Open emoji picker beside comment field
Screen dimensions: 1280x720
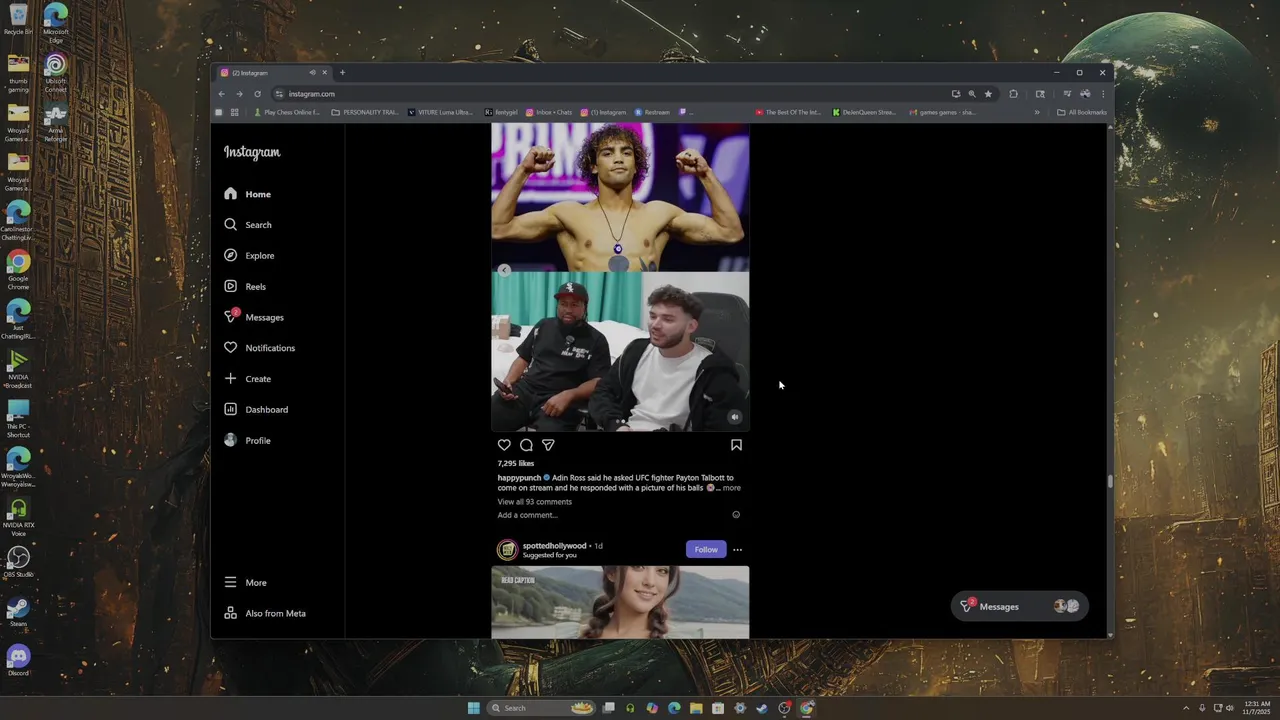[736, 515]
